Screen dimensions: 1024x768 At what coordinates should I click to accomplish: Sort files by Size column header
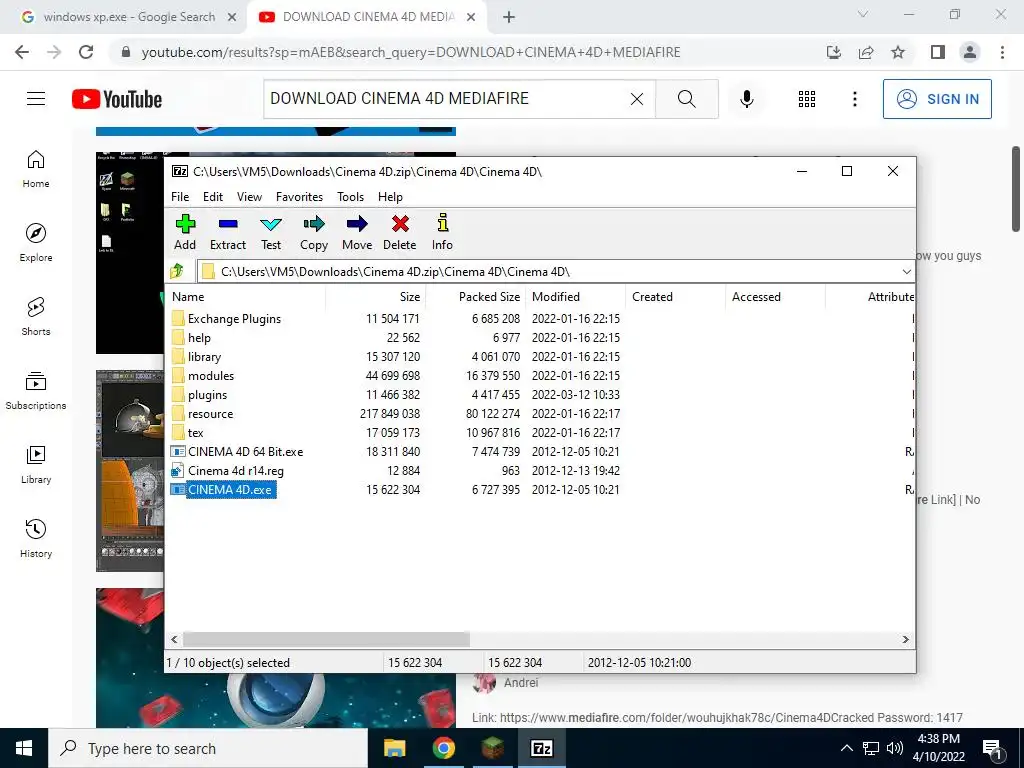coord(376,296)
